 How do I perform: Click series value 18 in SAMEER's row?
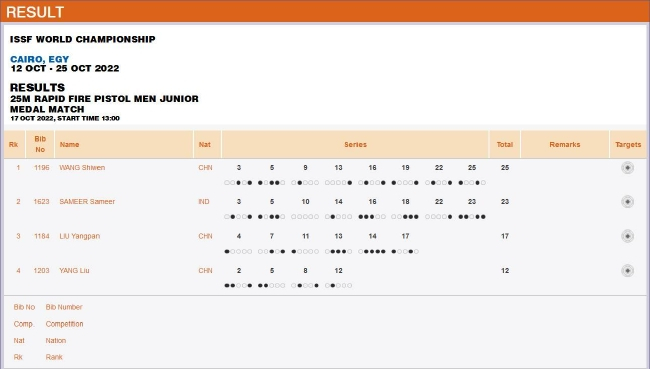click(x=405, y=201)
